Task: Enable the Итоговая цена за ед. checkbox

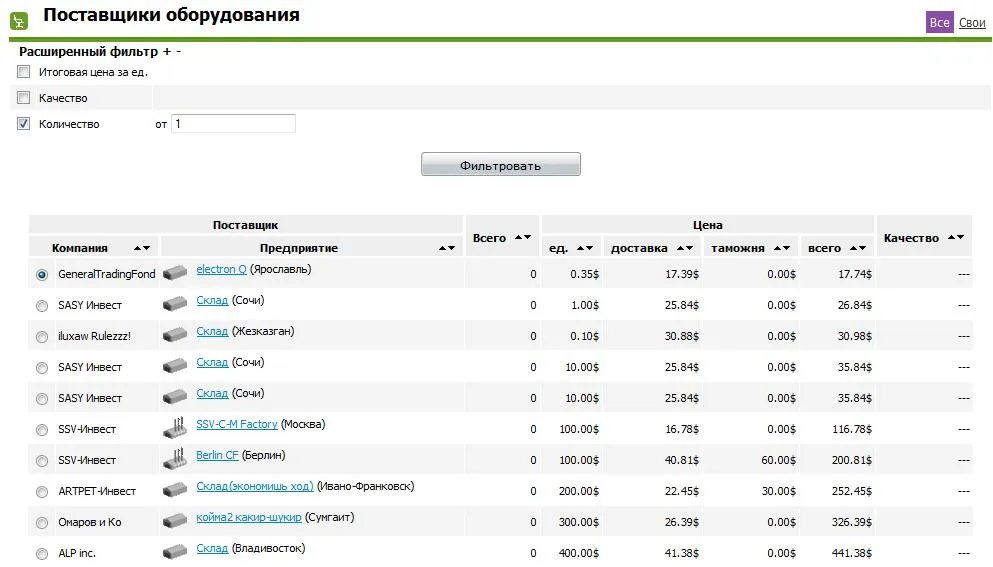Action: pyautogui.click(x=24, y=72)
